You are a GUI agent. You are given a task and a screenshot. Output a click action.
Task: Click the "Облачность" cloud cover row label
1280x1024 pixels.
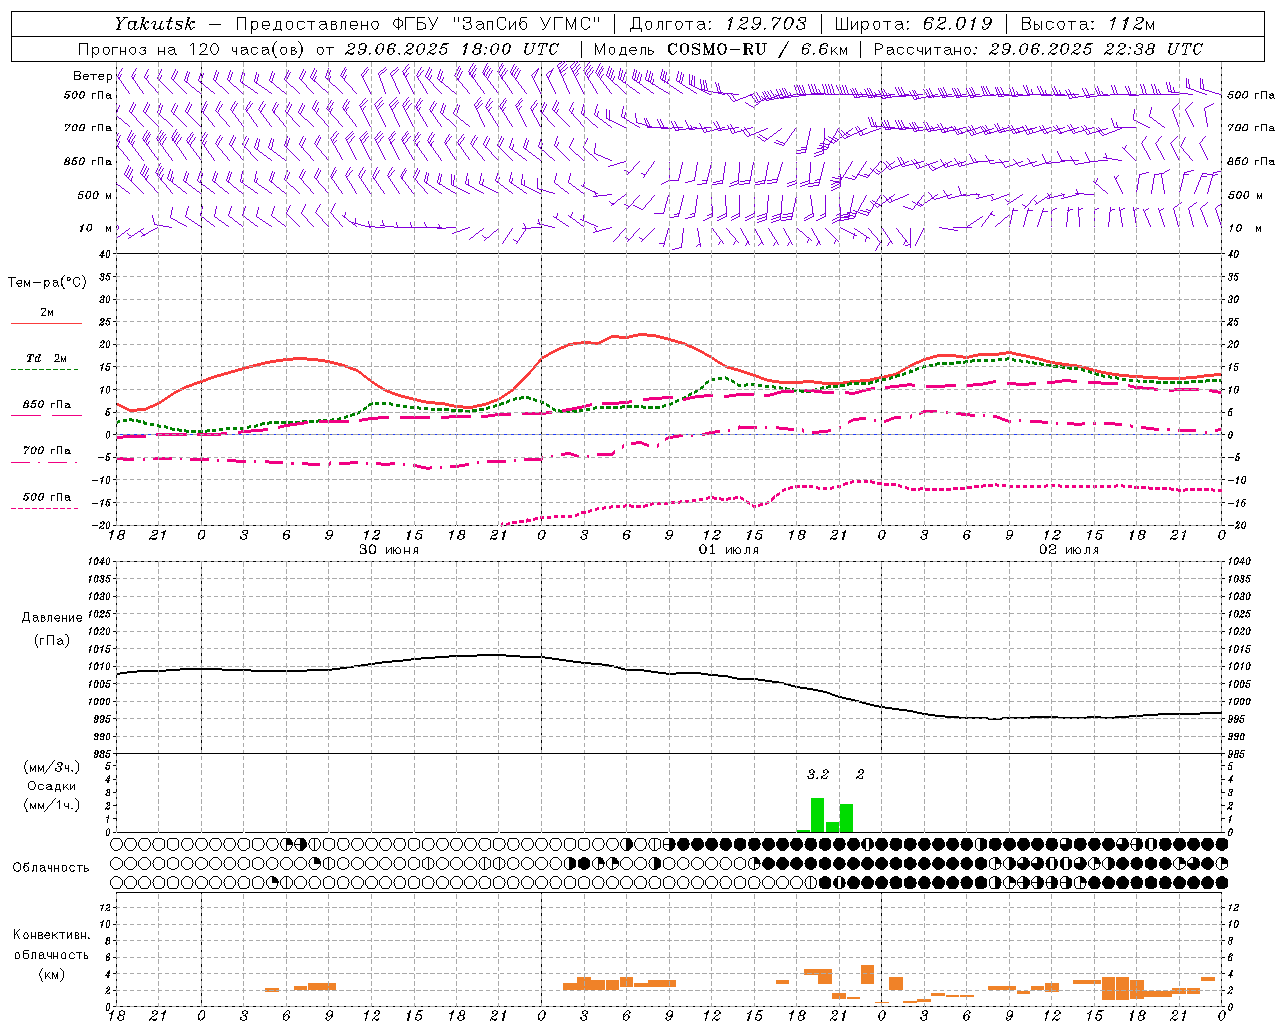(51, 867)
